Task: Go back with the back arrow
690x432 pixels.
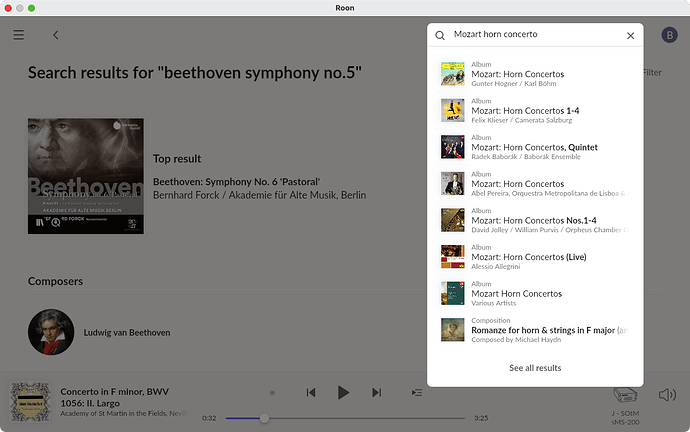Action: tap(56, 35)
